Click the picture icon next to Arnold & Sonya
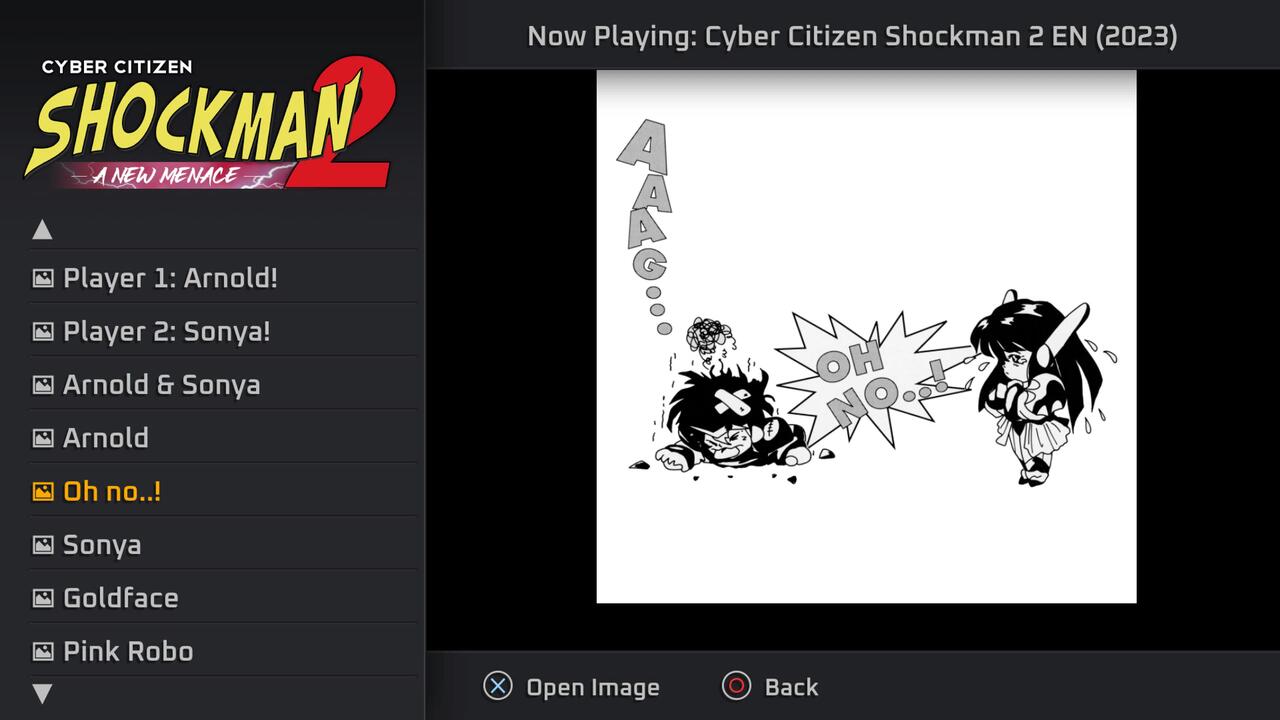This screenshot has height=720, width=1280. click(42, 385)
